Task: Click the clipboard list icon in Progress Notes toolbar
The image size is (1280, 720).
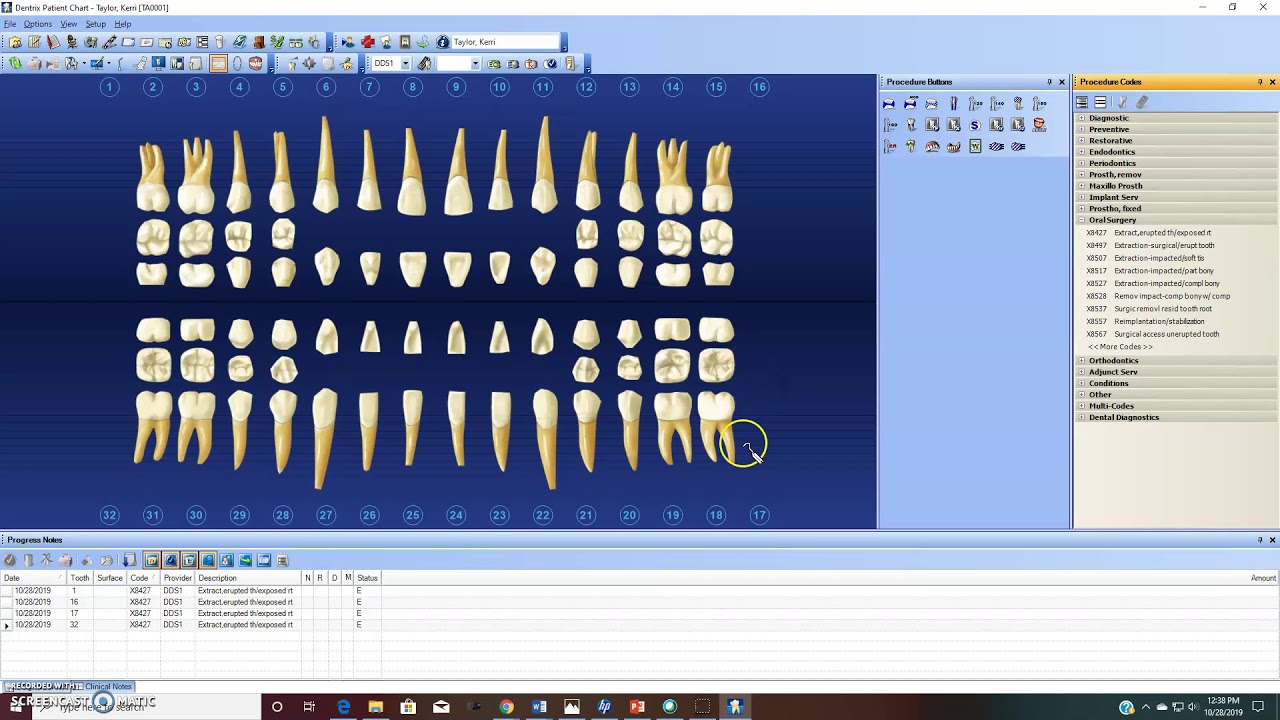Action: click(282, 560)
